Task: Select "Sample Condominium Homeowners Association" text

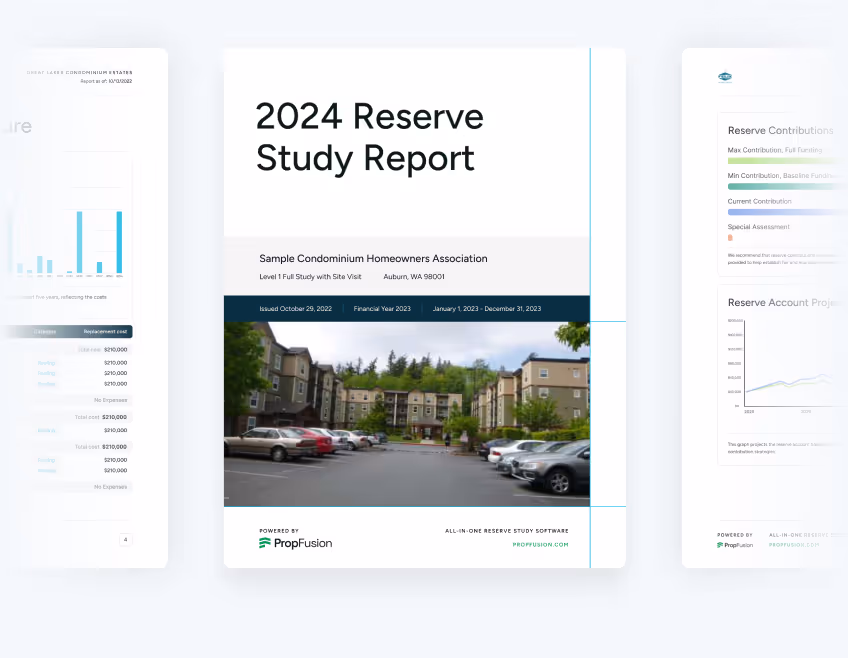Action: (x=373, y=258)
